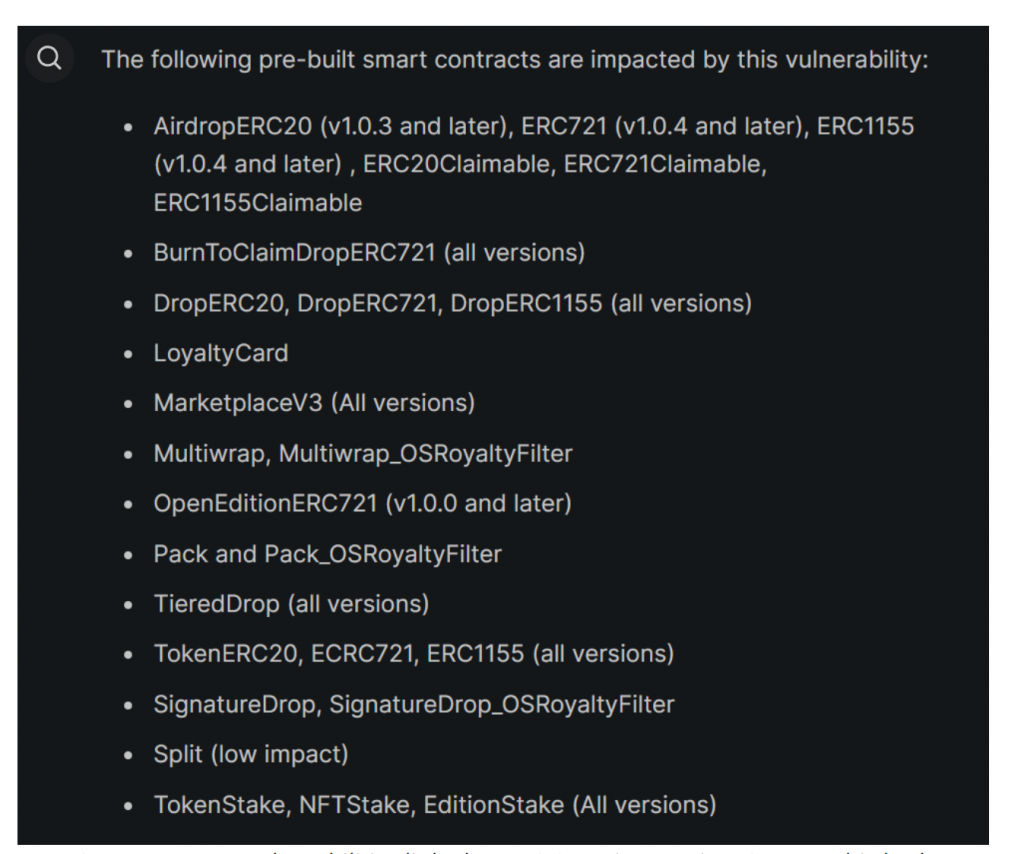Click the LoyaltyCard list item
The image size is (1024, 854).
(x=221, y=353)
